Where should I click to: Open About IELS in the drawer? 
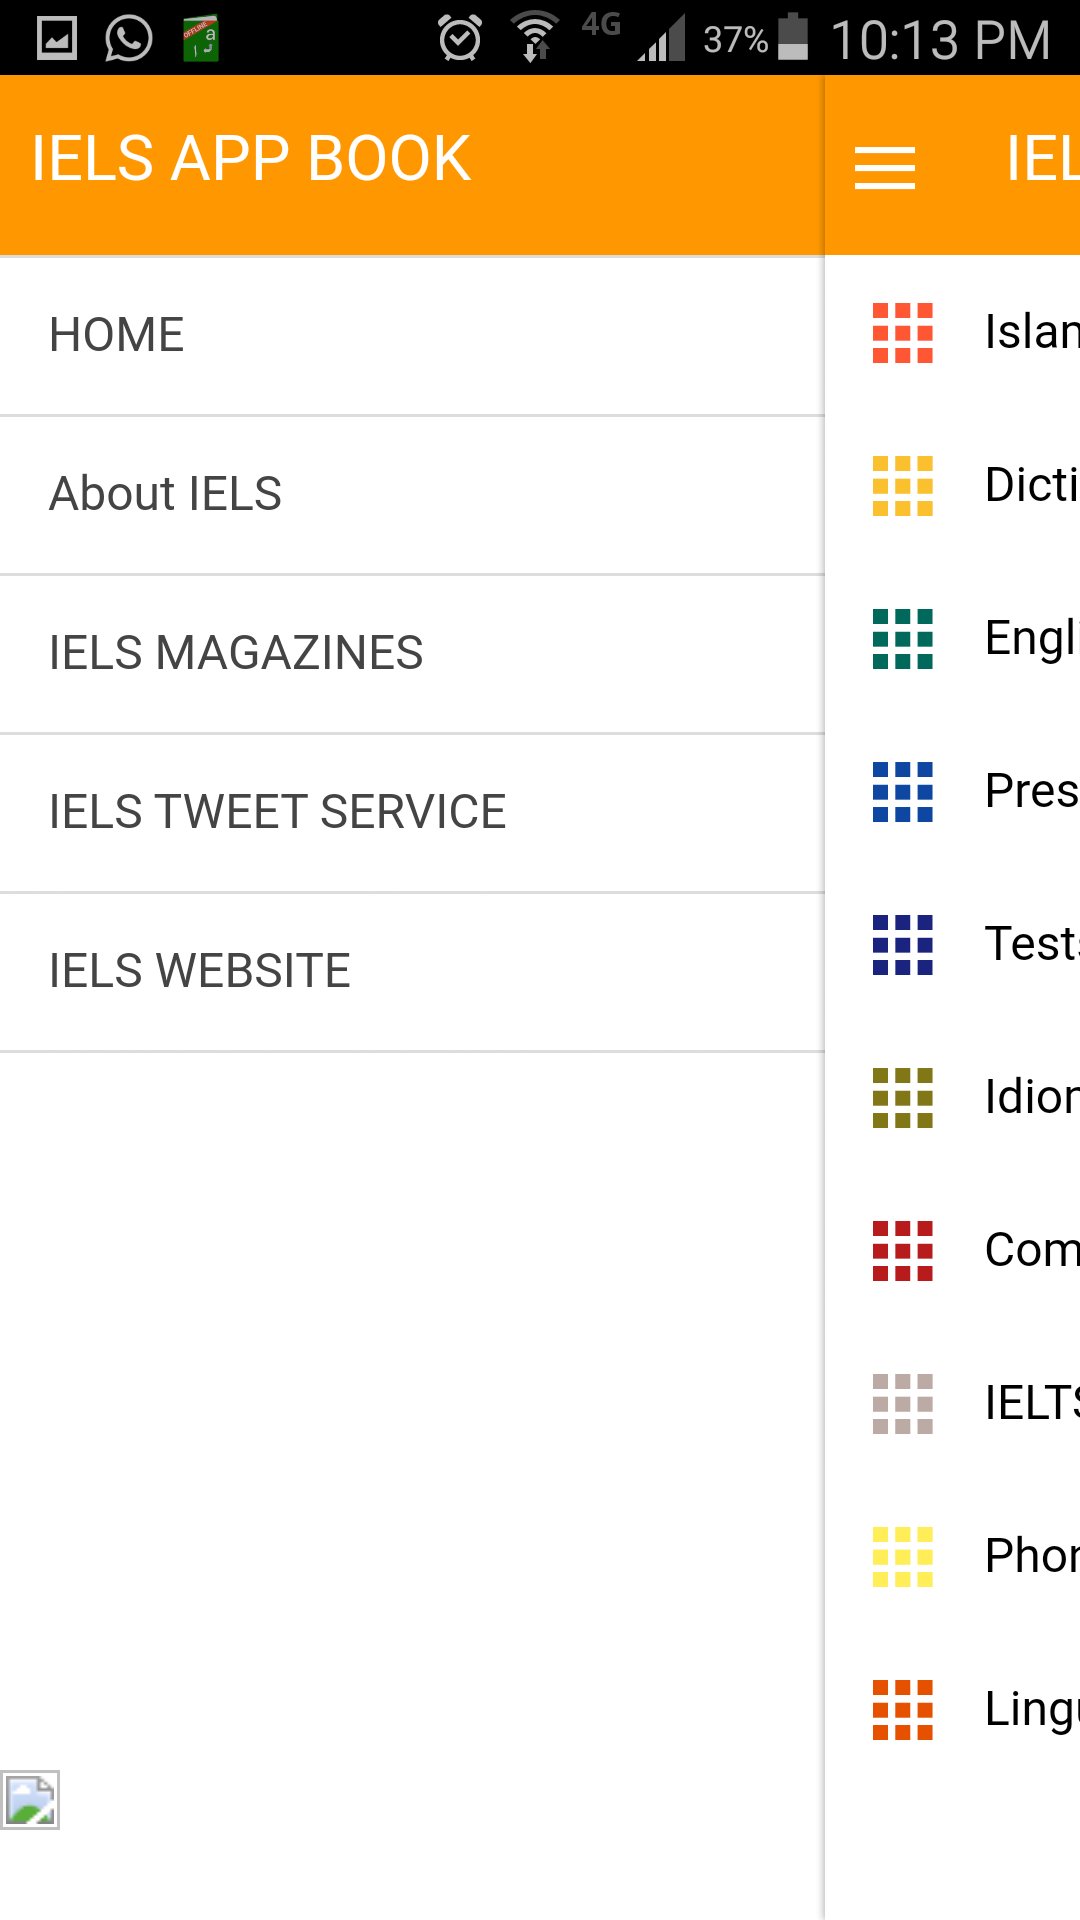166,494
